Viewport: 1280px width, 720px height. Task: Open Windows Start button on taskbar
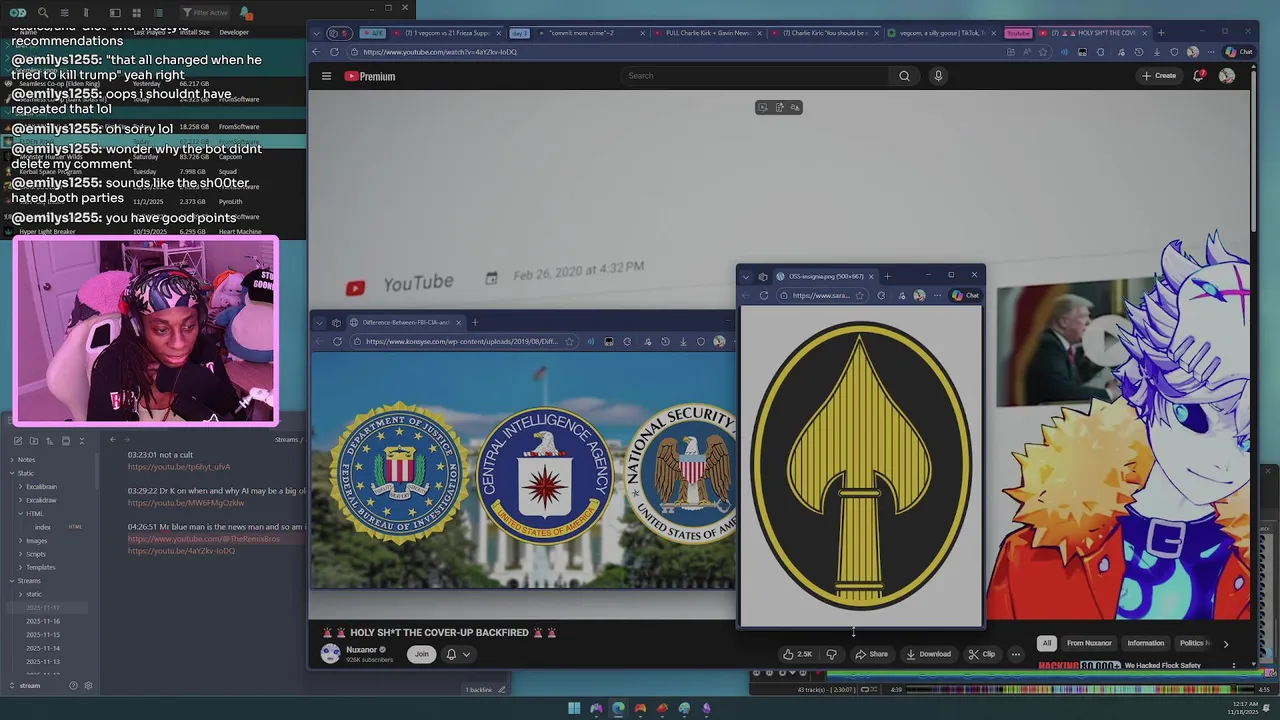tap(574, 709)
